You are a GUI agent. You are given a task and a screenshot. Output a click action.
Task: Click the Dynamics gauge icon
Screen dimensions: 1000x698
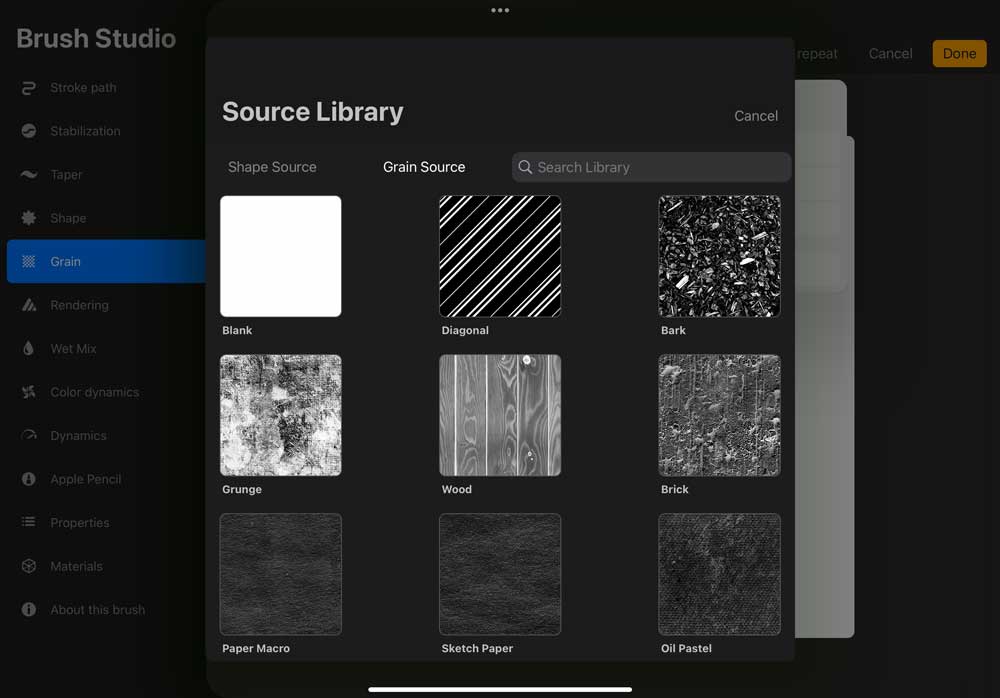[x=29, y=435]
